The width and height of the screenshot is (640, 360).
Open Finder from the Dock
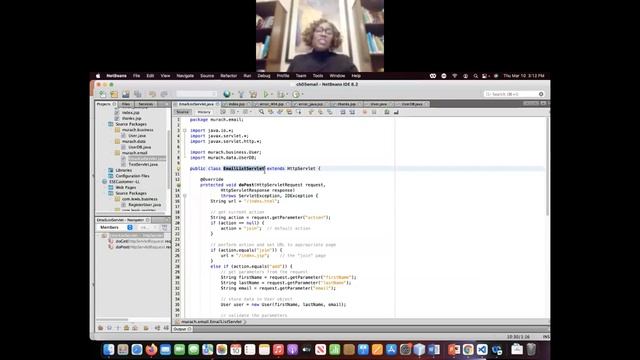(x=109, y=349)
